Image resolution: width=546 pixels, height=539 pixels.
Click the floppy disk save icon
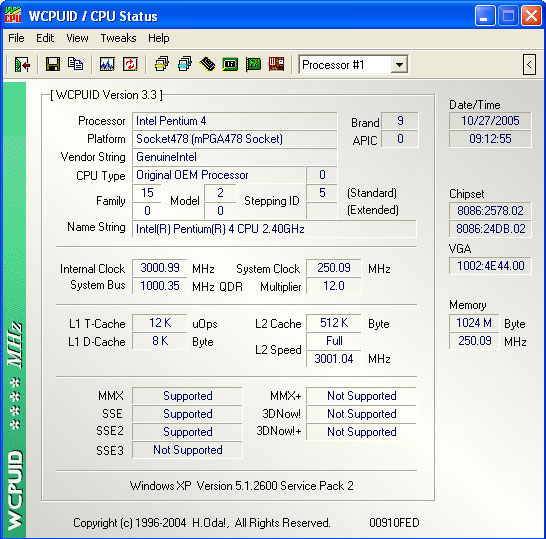pos(53,64)
